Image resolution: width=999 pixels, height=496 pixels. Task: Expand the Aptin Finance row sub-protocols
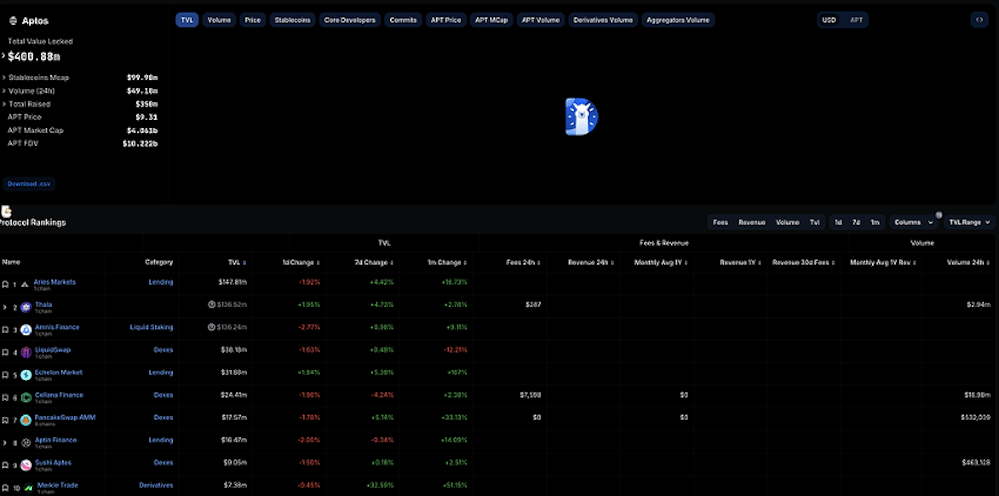[4, 443]
